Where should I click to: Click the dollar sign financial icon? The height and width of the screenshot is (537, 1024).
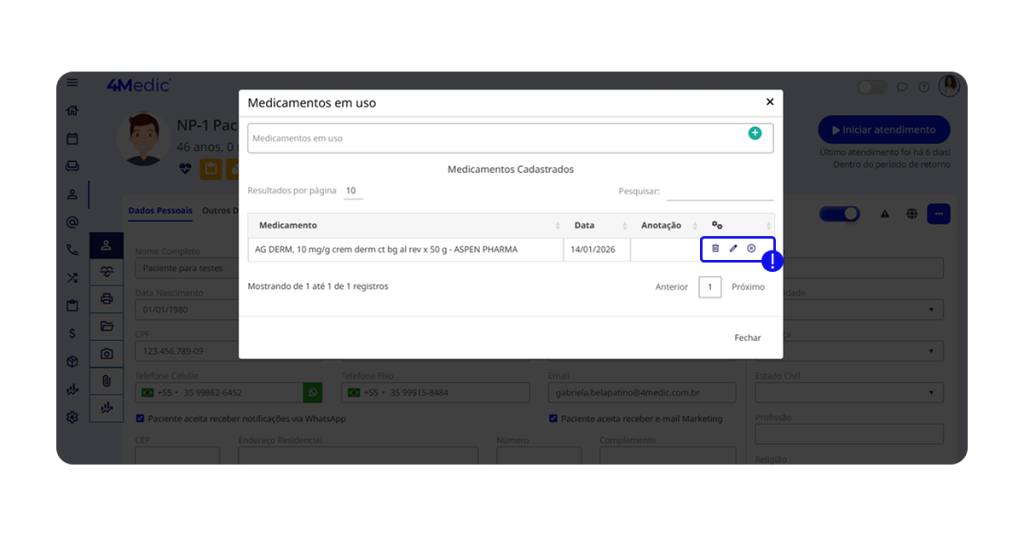tap(72, 334)
